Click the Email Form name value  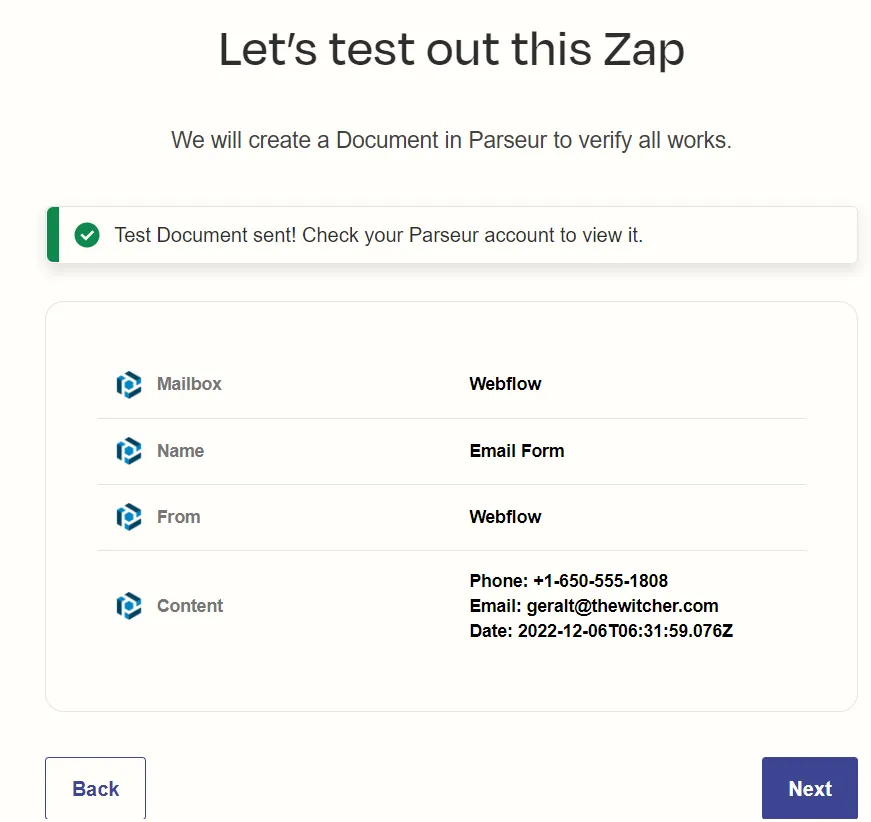click(517, 451)
